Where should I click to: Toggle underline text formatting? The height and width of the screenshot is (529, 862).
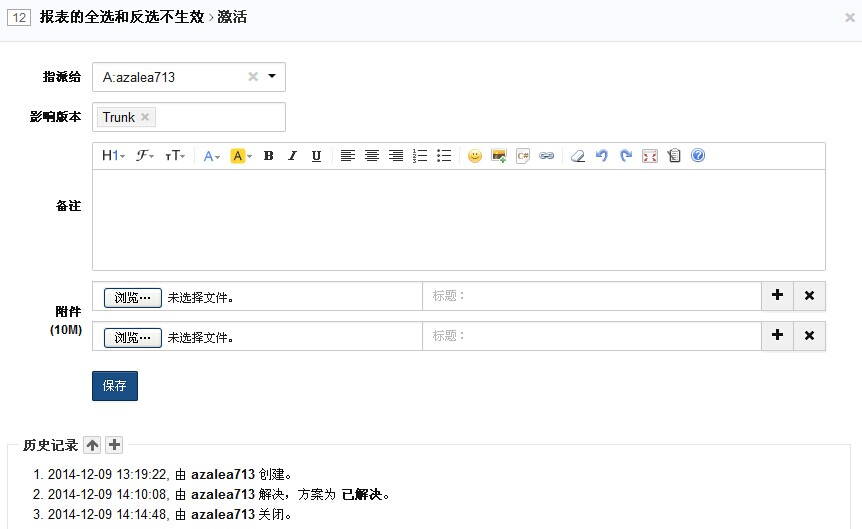[x=316, y=156]
